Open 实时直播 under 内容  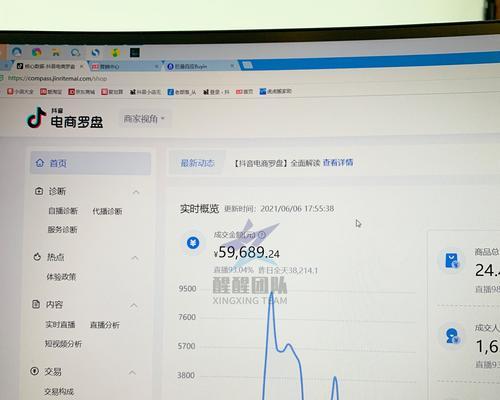60,324
